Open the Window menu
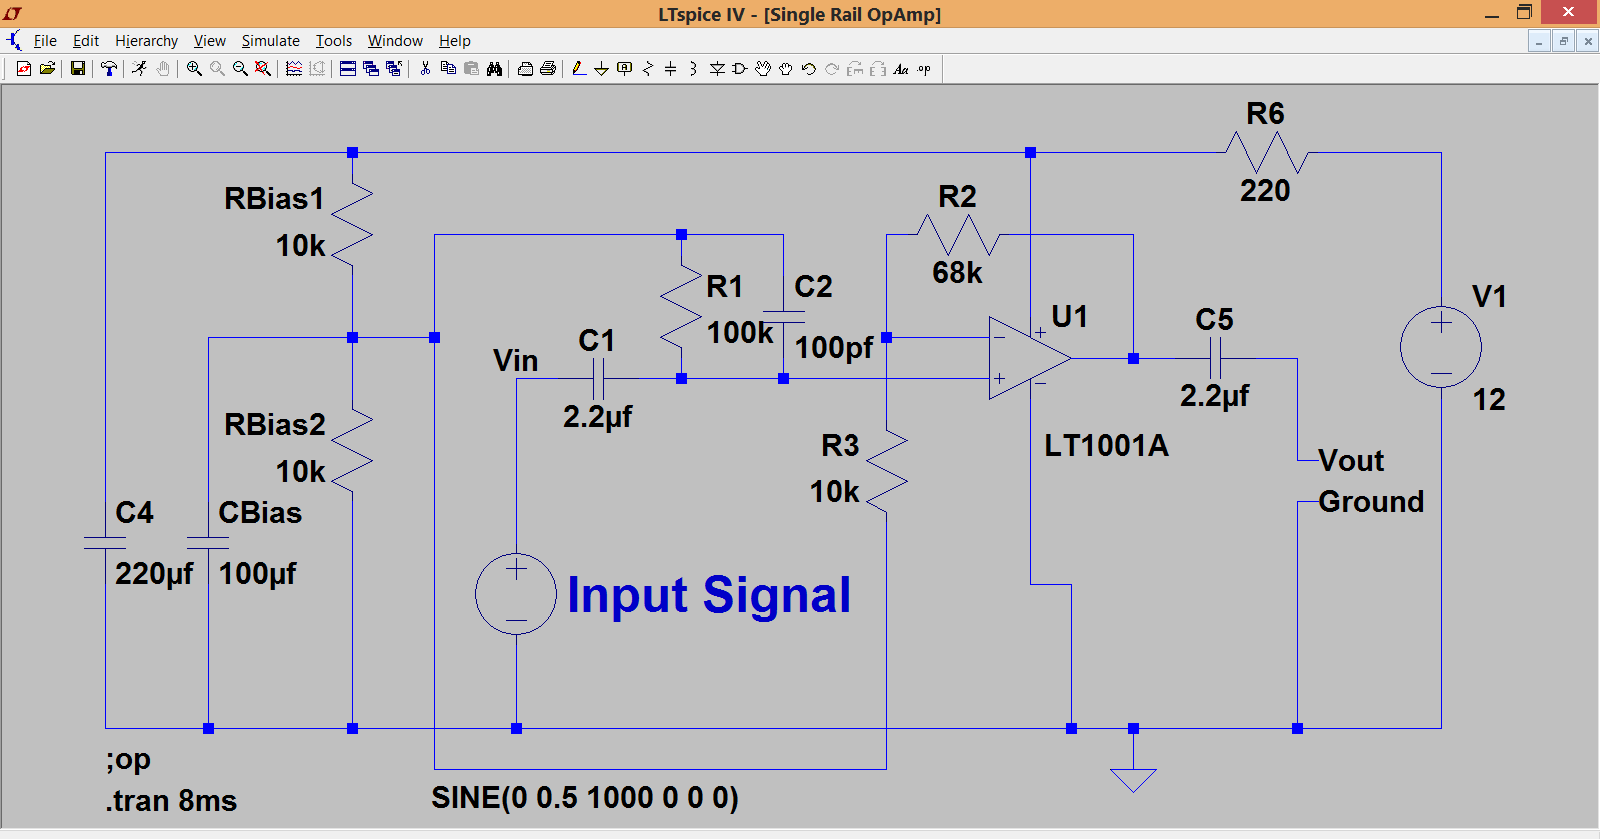 395,41
